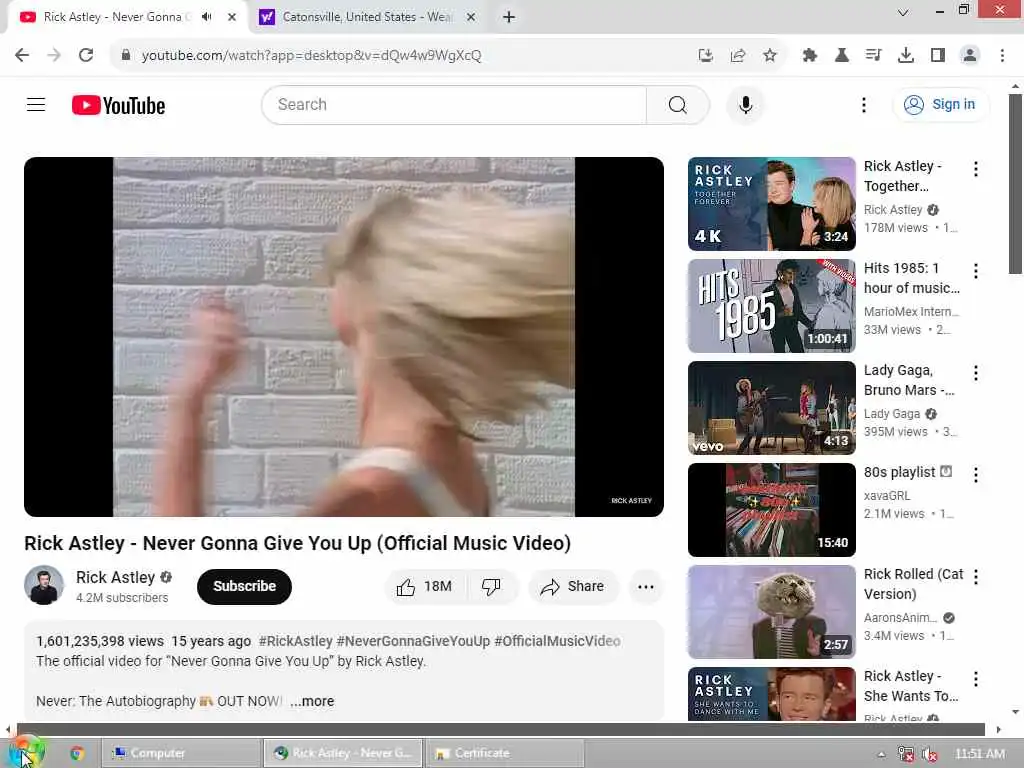The height and width of the screenshot is (768, 1024).
Task: Open the #RickAstley hashtag link
Action: 296,641
